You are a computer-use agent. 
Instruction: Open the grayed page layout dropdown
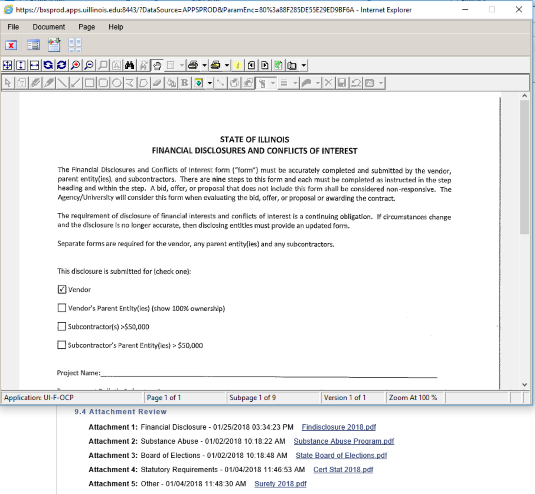point(182,65)
